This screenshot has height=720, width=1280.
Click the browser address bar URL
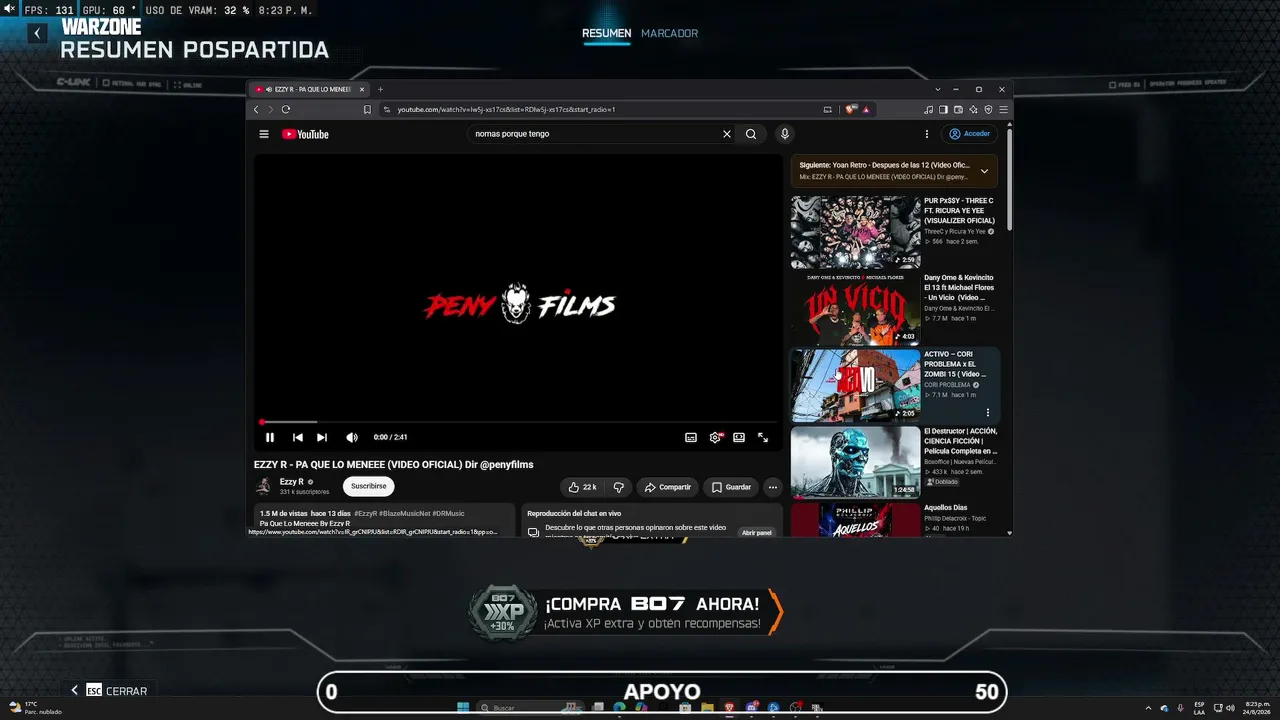pyautogui.click(x=506, y=109)
